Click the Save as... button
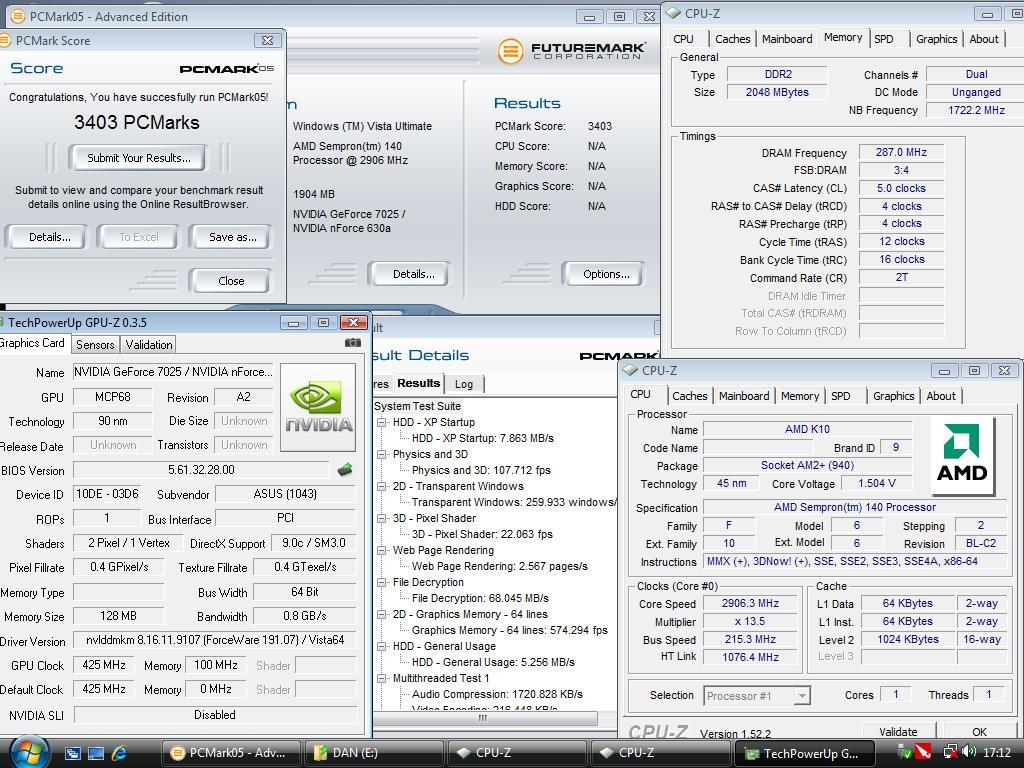The width and height of the screenshot is (1024, 768). 232,237
